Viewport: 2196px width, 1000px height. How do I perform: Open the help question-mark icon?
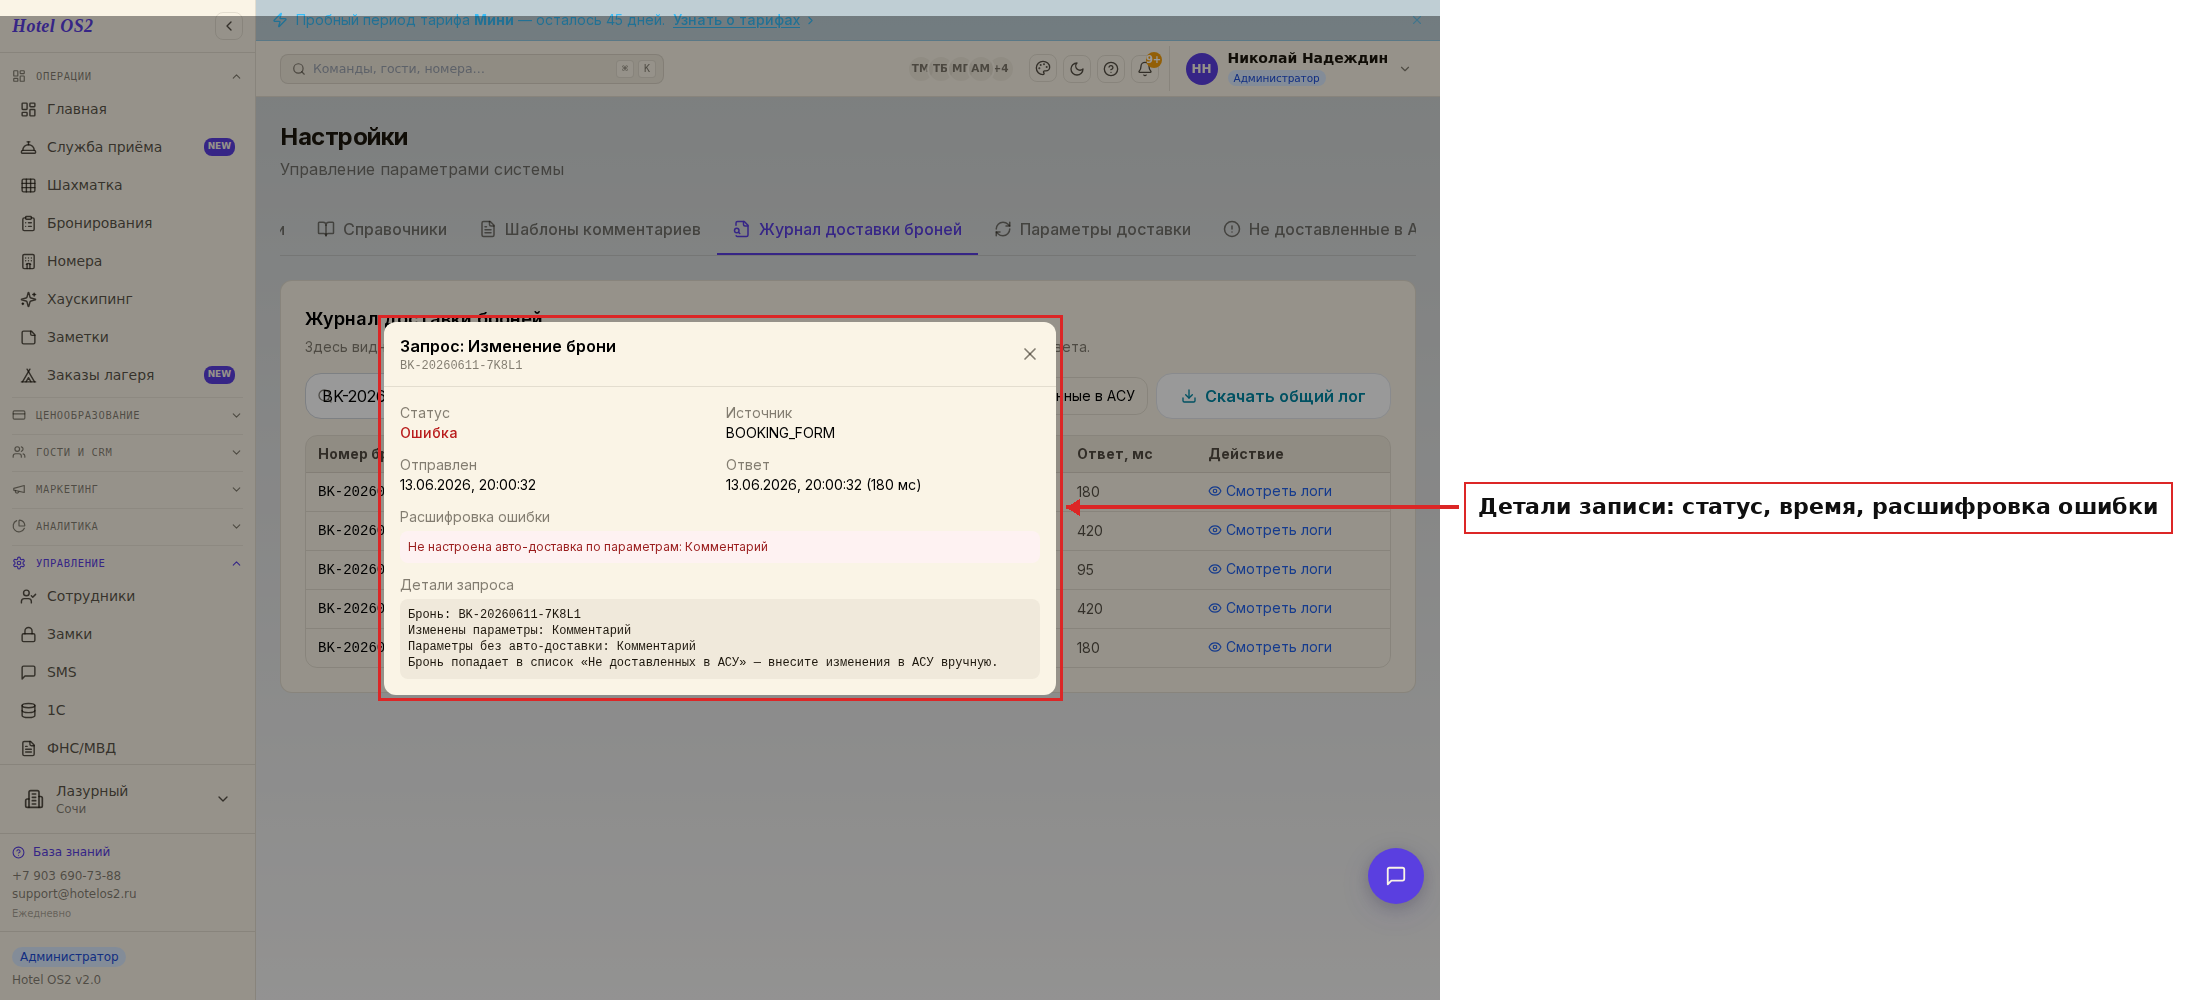pyautogui.click(x=1111, y=69)
